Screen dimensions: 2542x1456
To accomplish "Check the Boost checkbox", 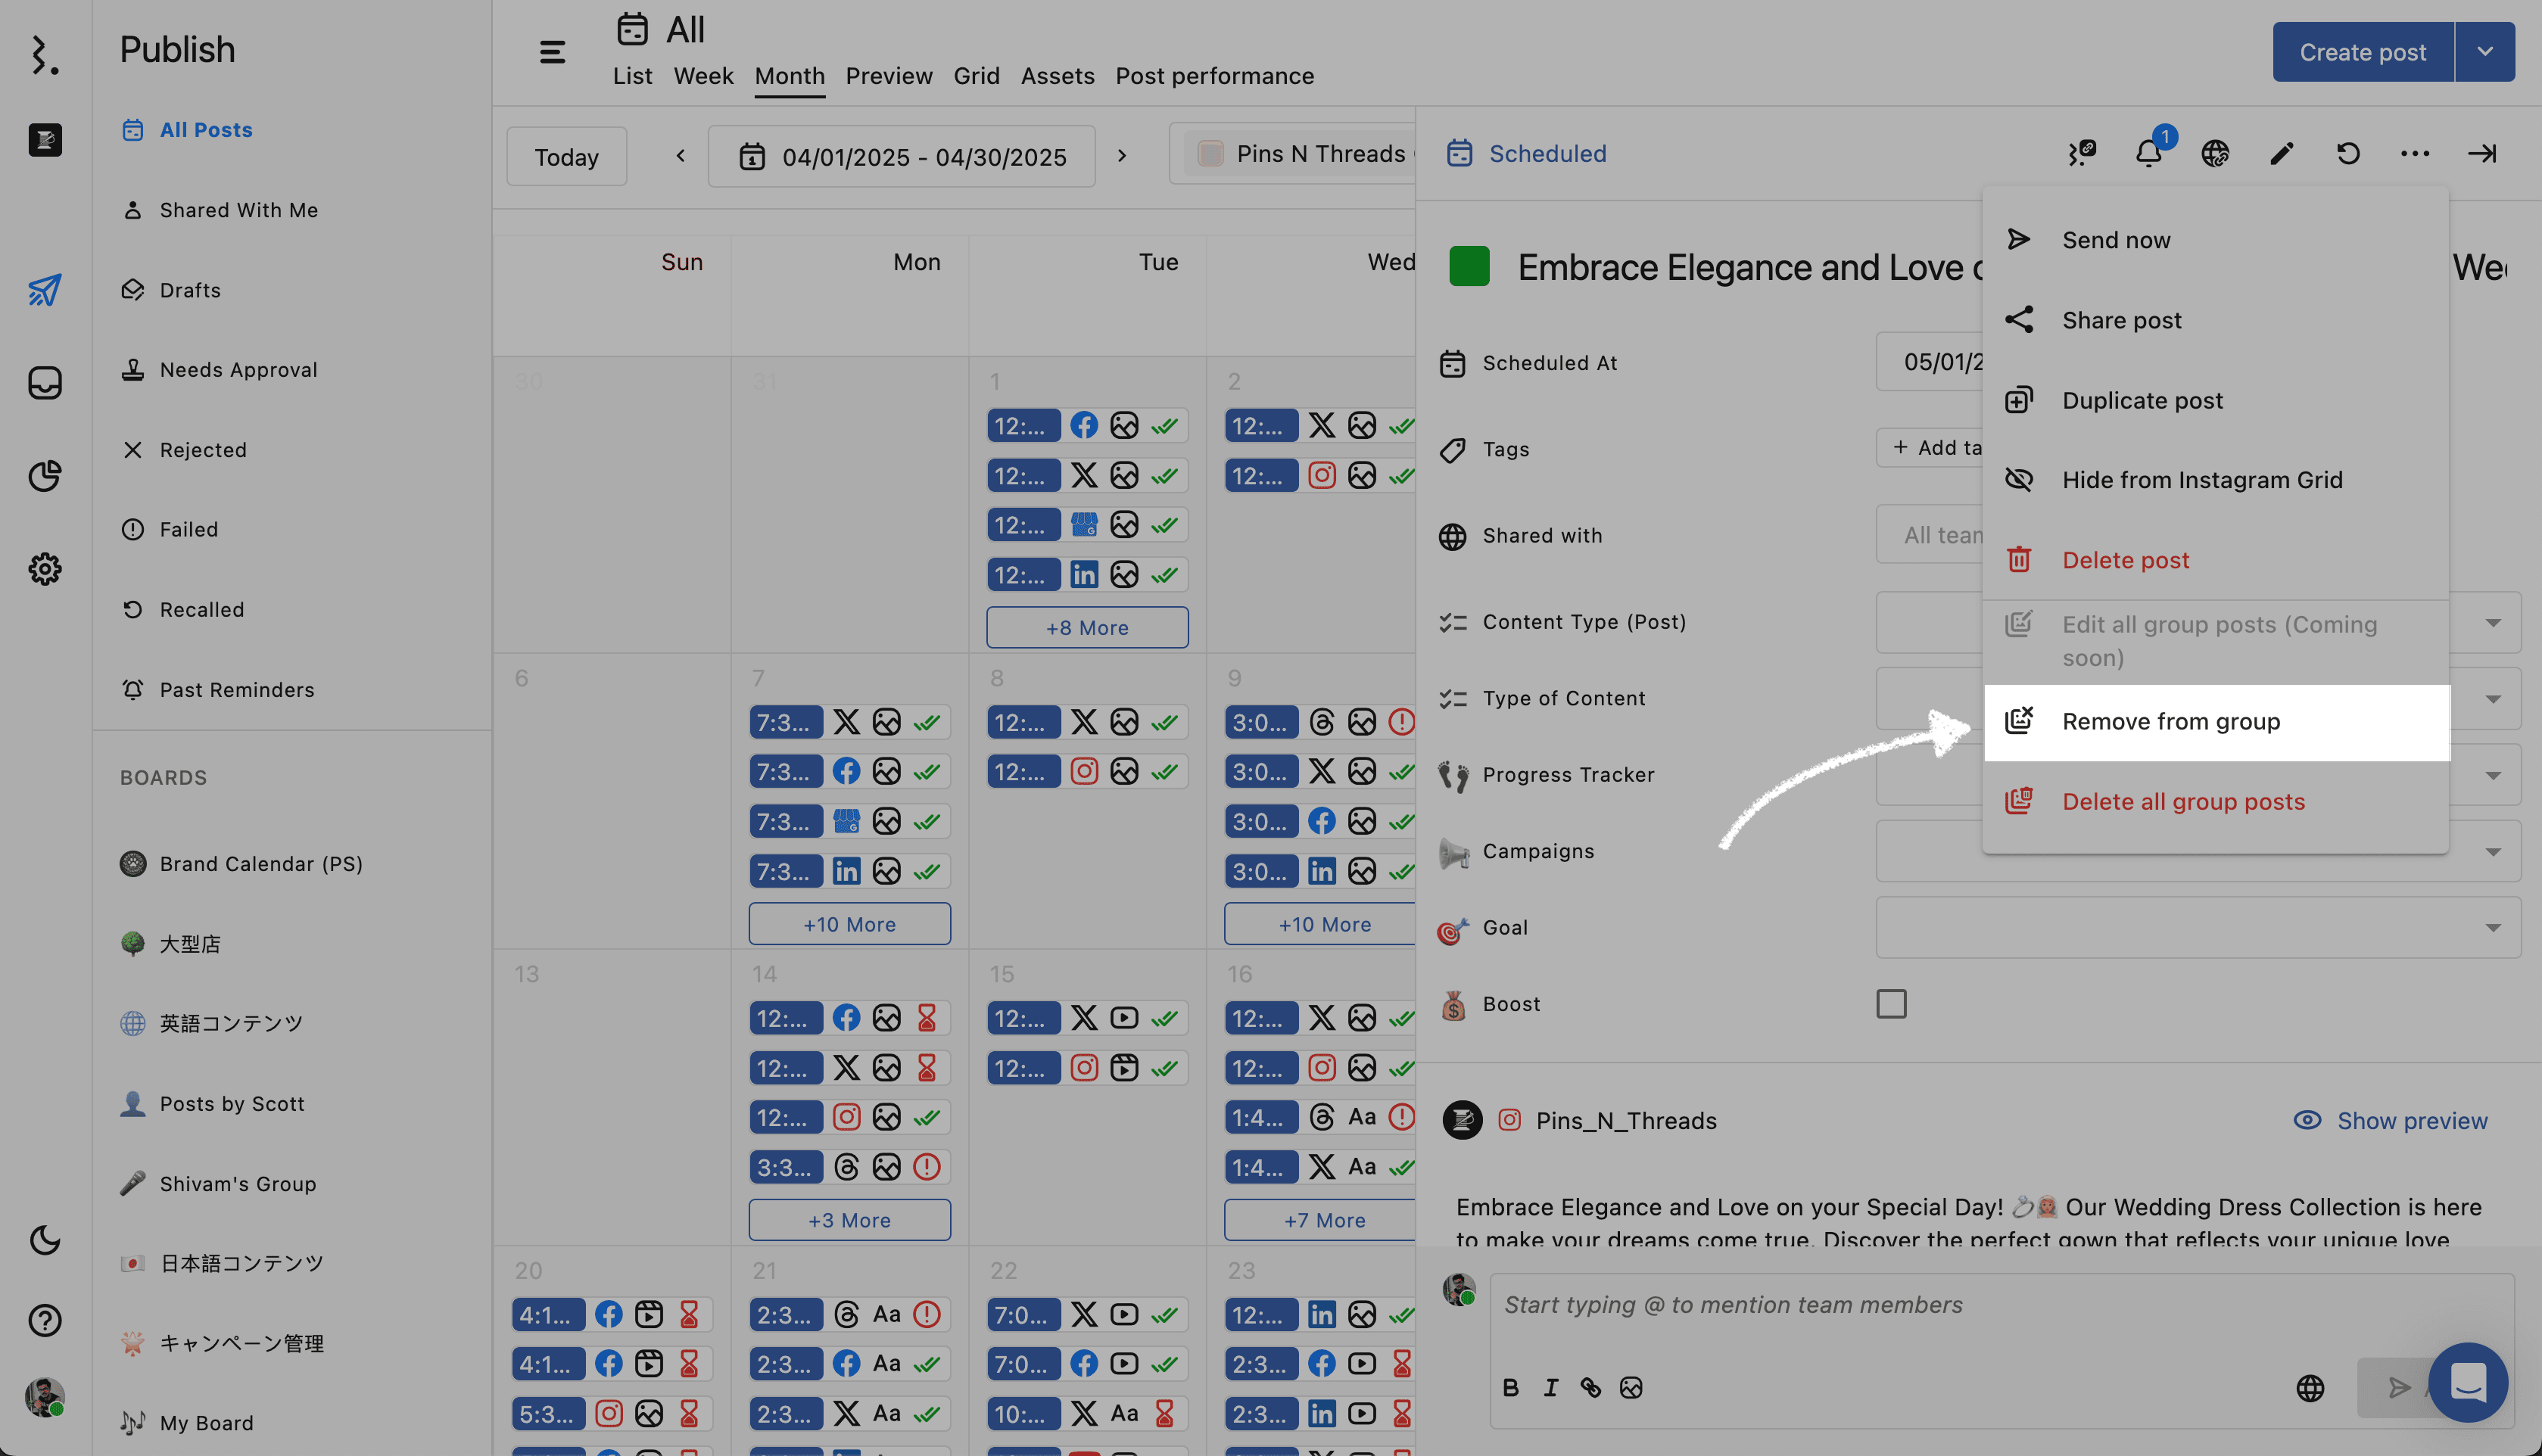I will (x=1891, y=1004).
